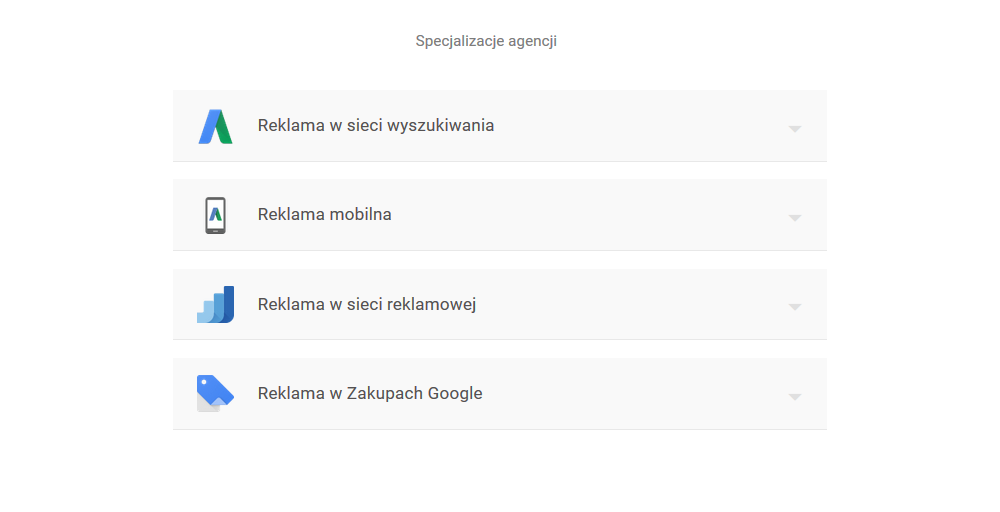Click the word 'wyszukiwania' in the first row

(441, 126)
